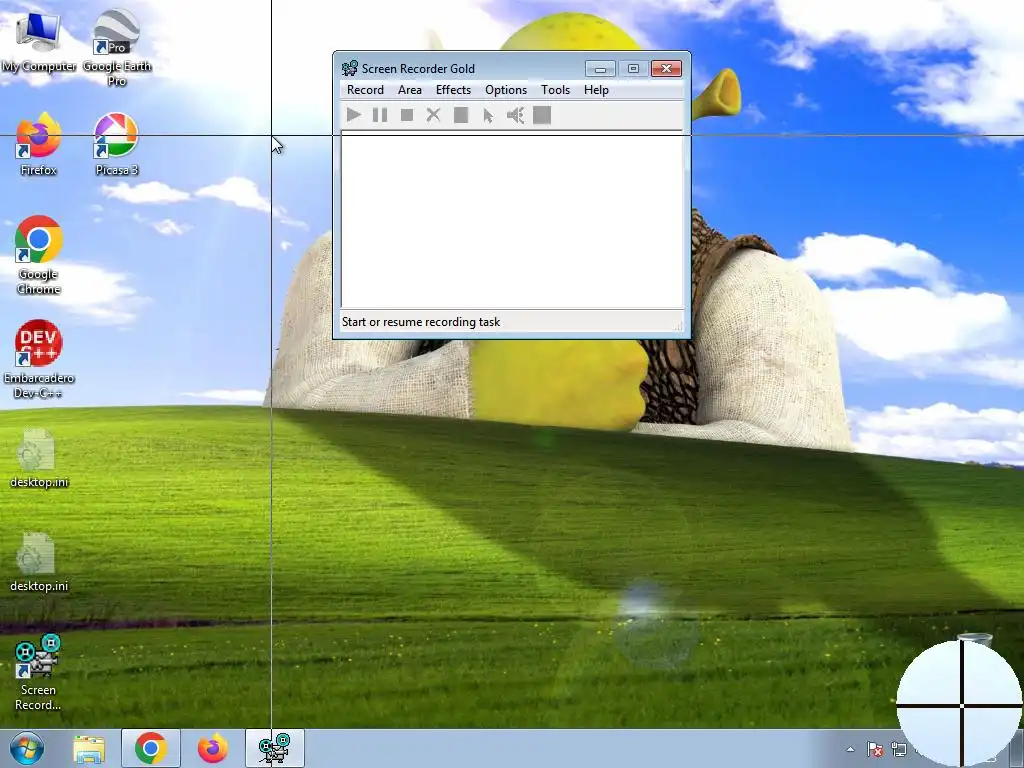Image resolution: width=1024 pixels, height=768 pixels.
Task: Open the Options menu
Action: tap(505, 90)
